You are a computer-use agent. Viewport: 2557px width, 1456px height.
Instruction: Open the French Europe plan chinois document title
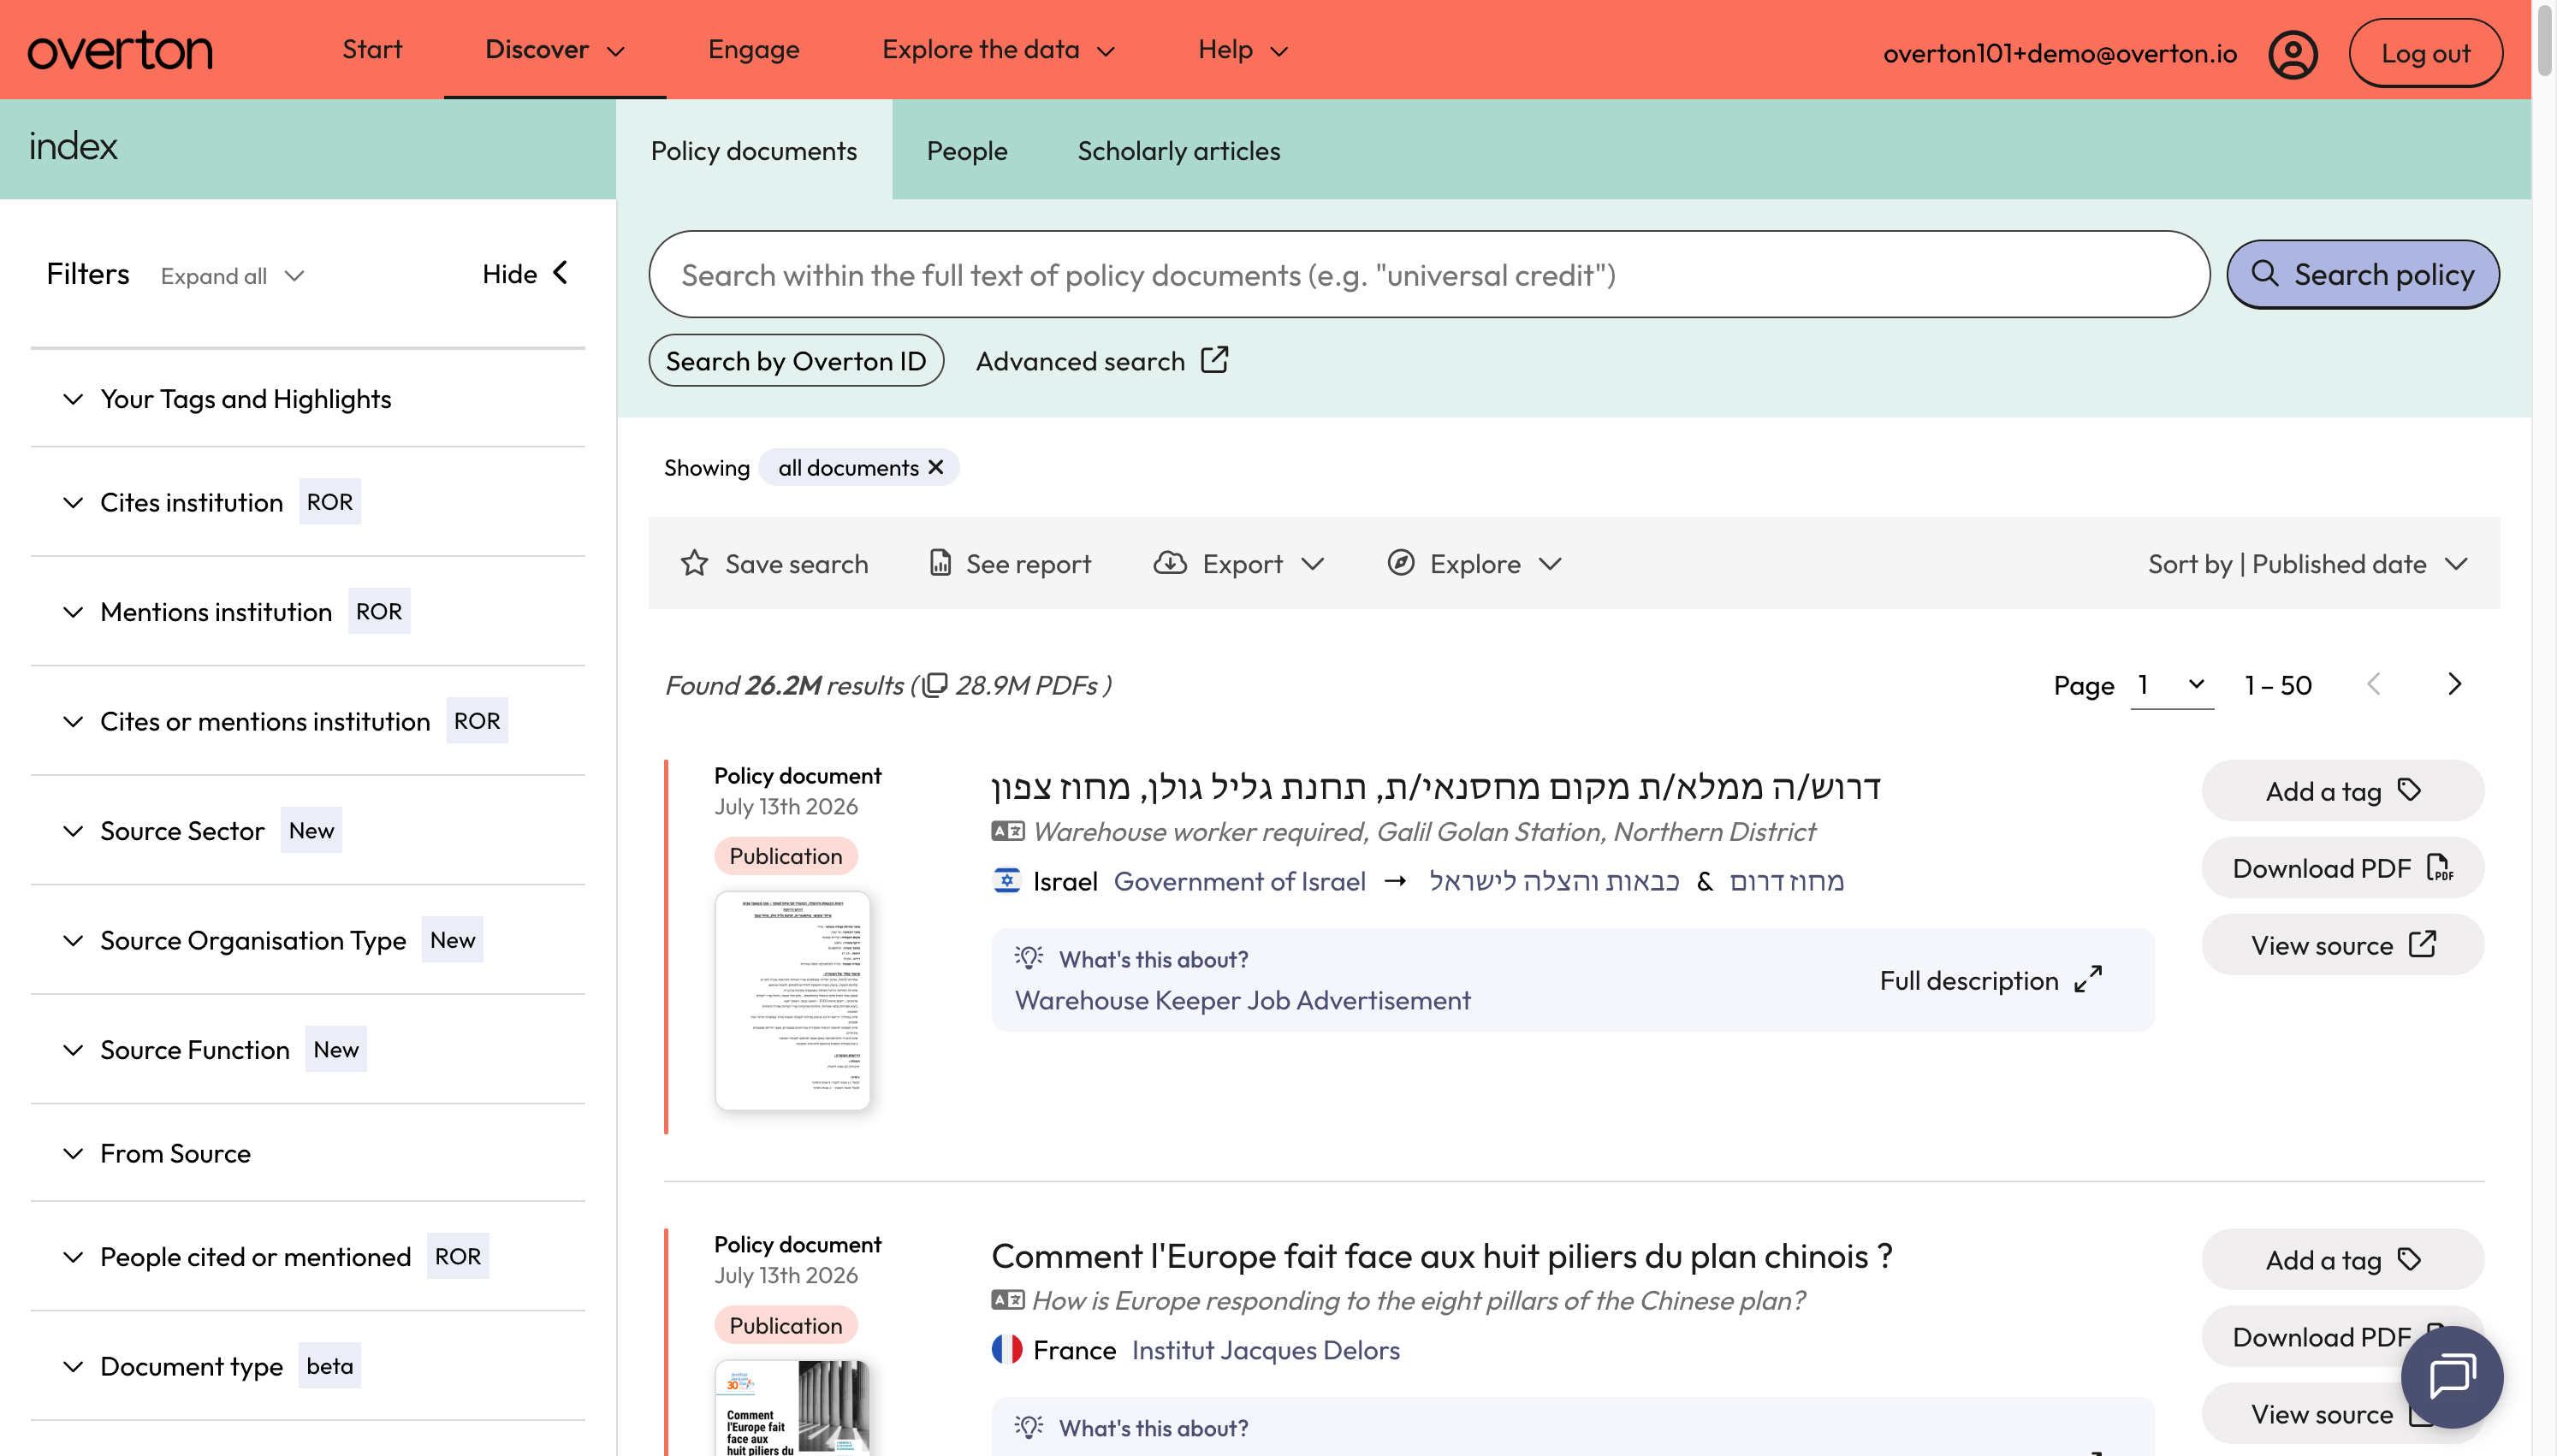tap(1441, 1255)
